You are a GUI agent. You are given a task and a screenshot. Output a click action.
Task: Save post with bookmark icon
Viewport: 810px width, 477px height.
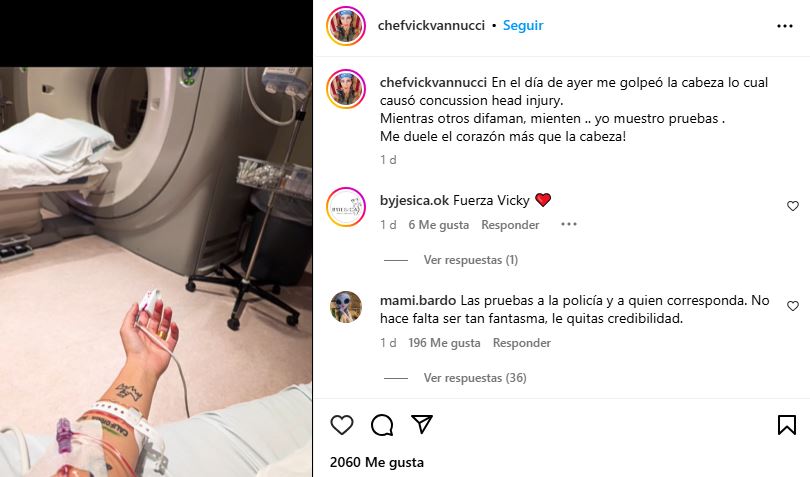point(787,425)
